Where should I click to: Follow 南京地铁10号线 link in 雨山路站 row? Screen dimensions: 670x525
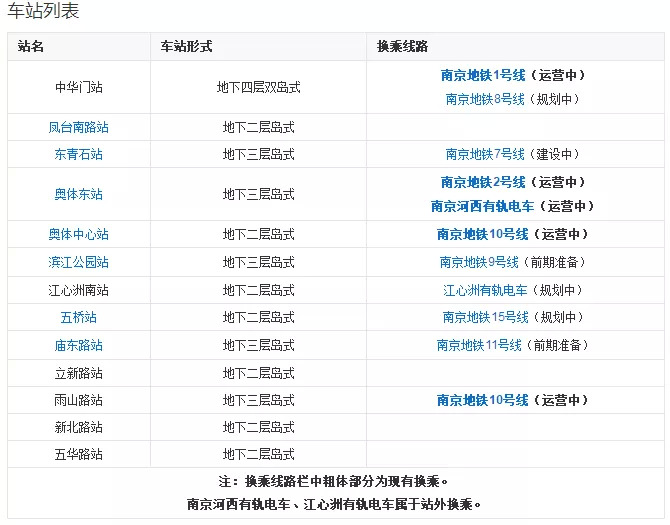click(482, 400)
